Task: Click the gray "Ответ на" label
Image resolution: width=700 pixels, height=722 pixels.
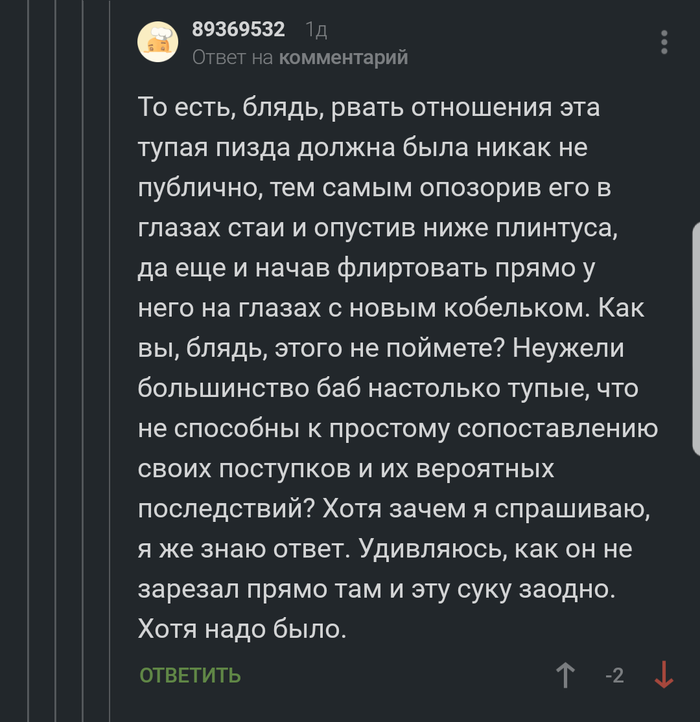Action: 232,58
